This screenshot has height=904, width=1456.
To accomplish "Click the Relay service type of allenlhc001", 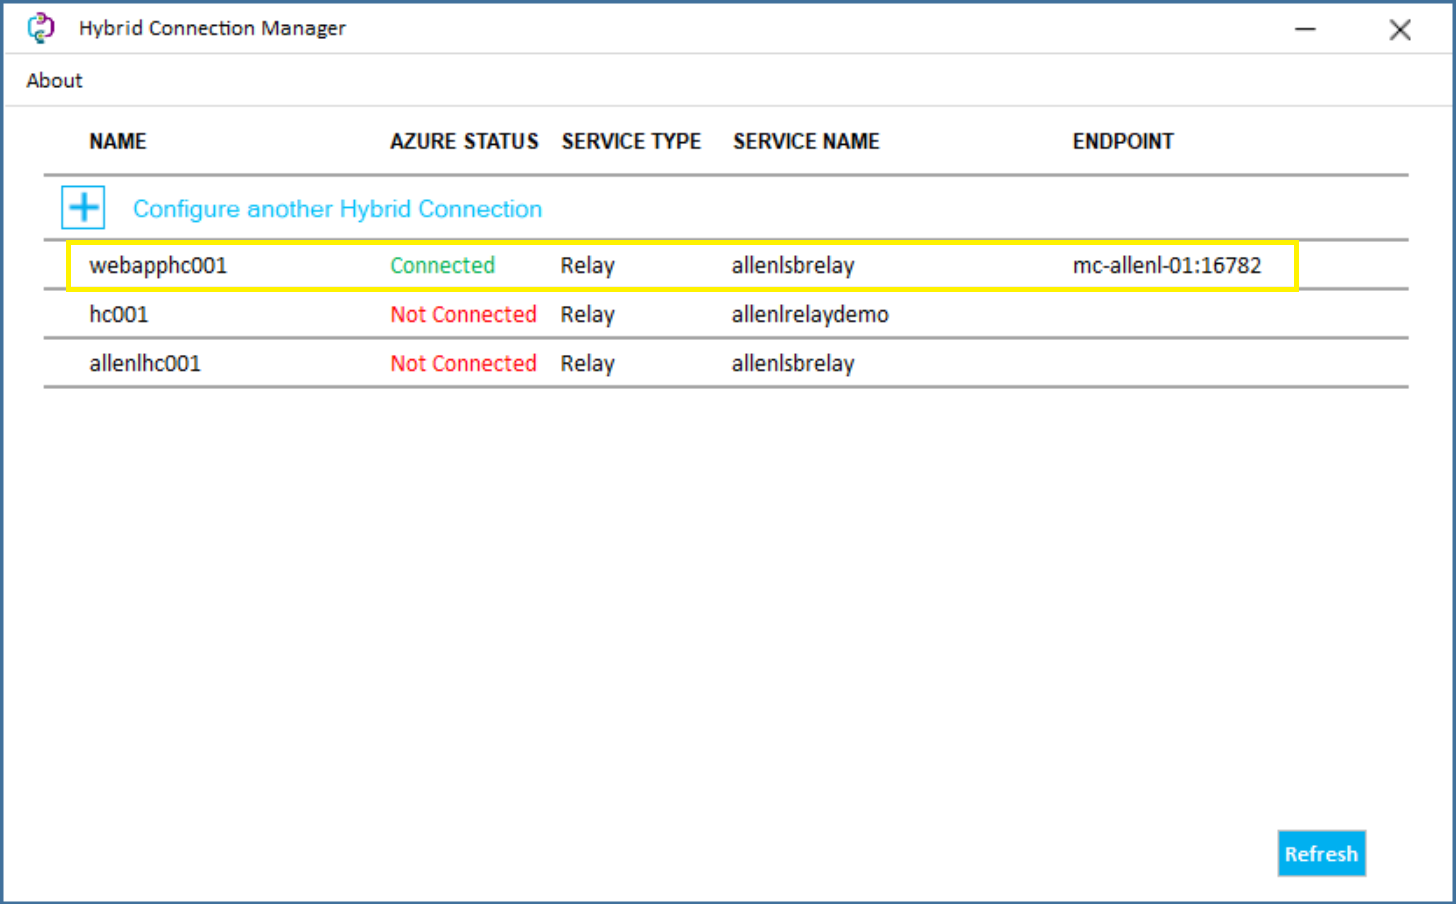I will (x=587, y=363).
